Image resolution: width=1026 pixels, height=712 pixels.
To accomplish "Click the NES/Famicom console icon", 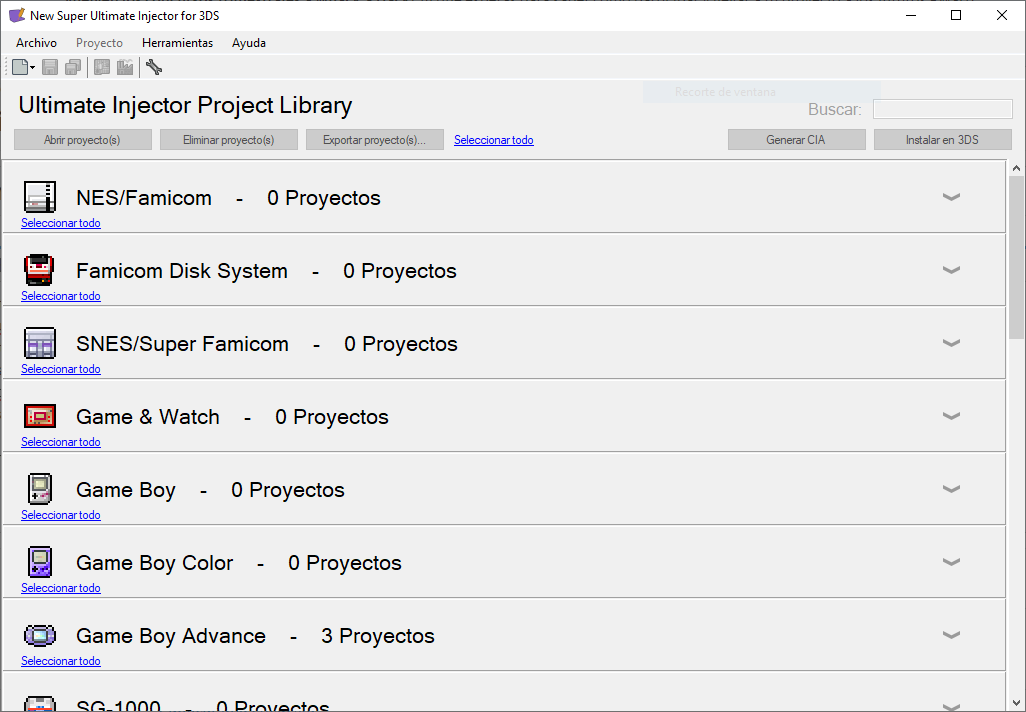I will pos(40,197).
